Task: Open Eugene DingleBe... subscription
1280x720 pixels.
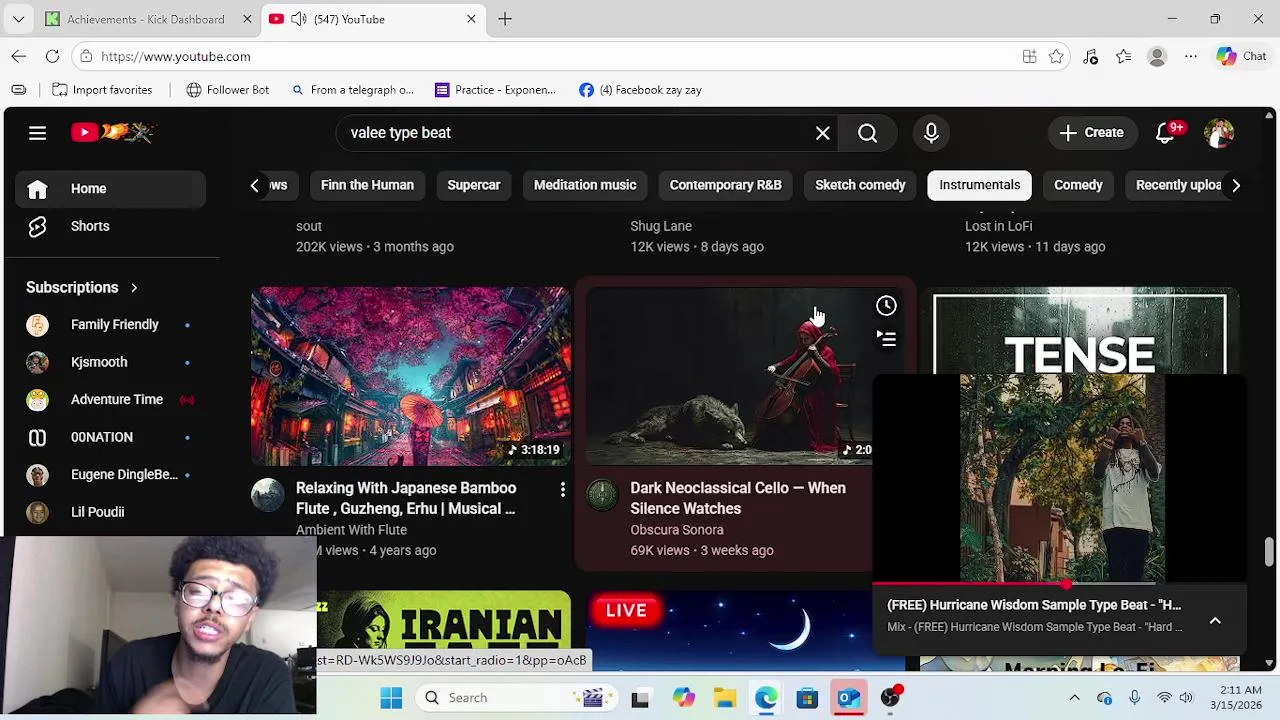Action: pos(110,474)
